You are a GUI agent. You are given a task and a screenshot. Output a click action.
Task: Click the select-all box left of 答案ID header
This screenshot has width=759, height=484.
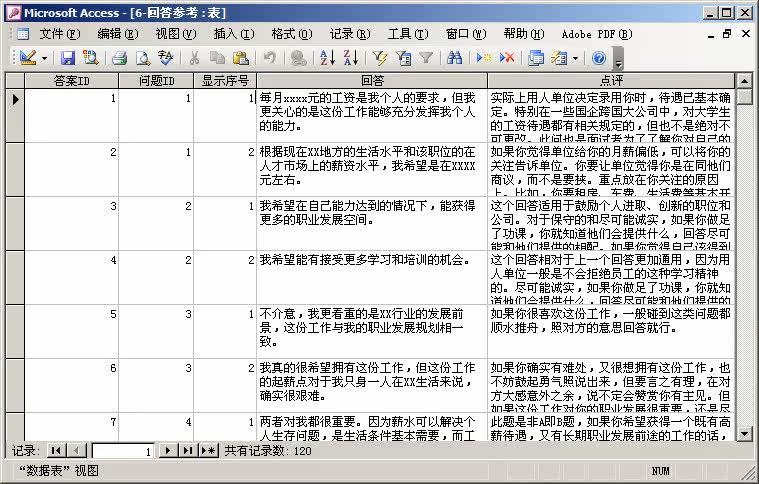pyautogui.click(x=15, y=81)
